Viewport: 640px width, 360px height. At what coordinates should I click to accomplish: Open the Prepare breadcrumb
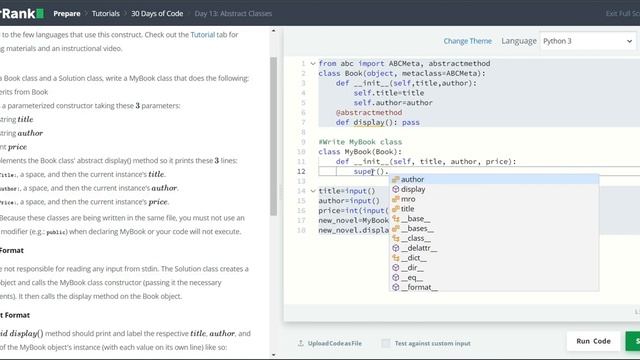coord(67,13)
